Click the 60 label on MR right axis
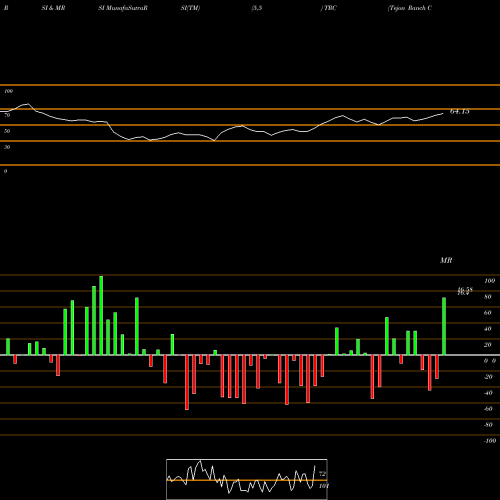This screenshot has height=500, width=500. pyautogui.click(x=488, y=313)
